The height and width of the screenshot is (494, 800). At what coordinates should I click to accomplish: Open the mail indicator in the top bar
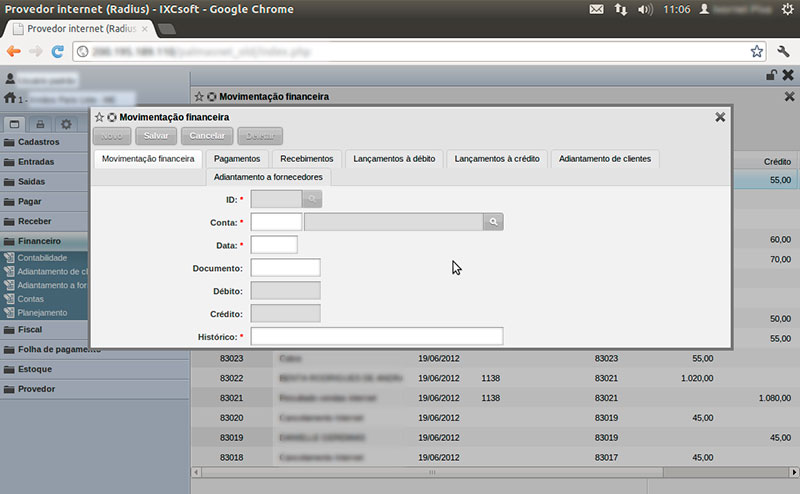(x=596, y=9)
